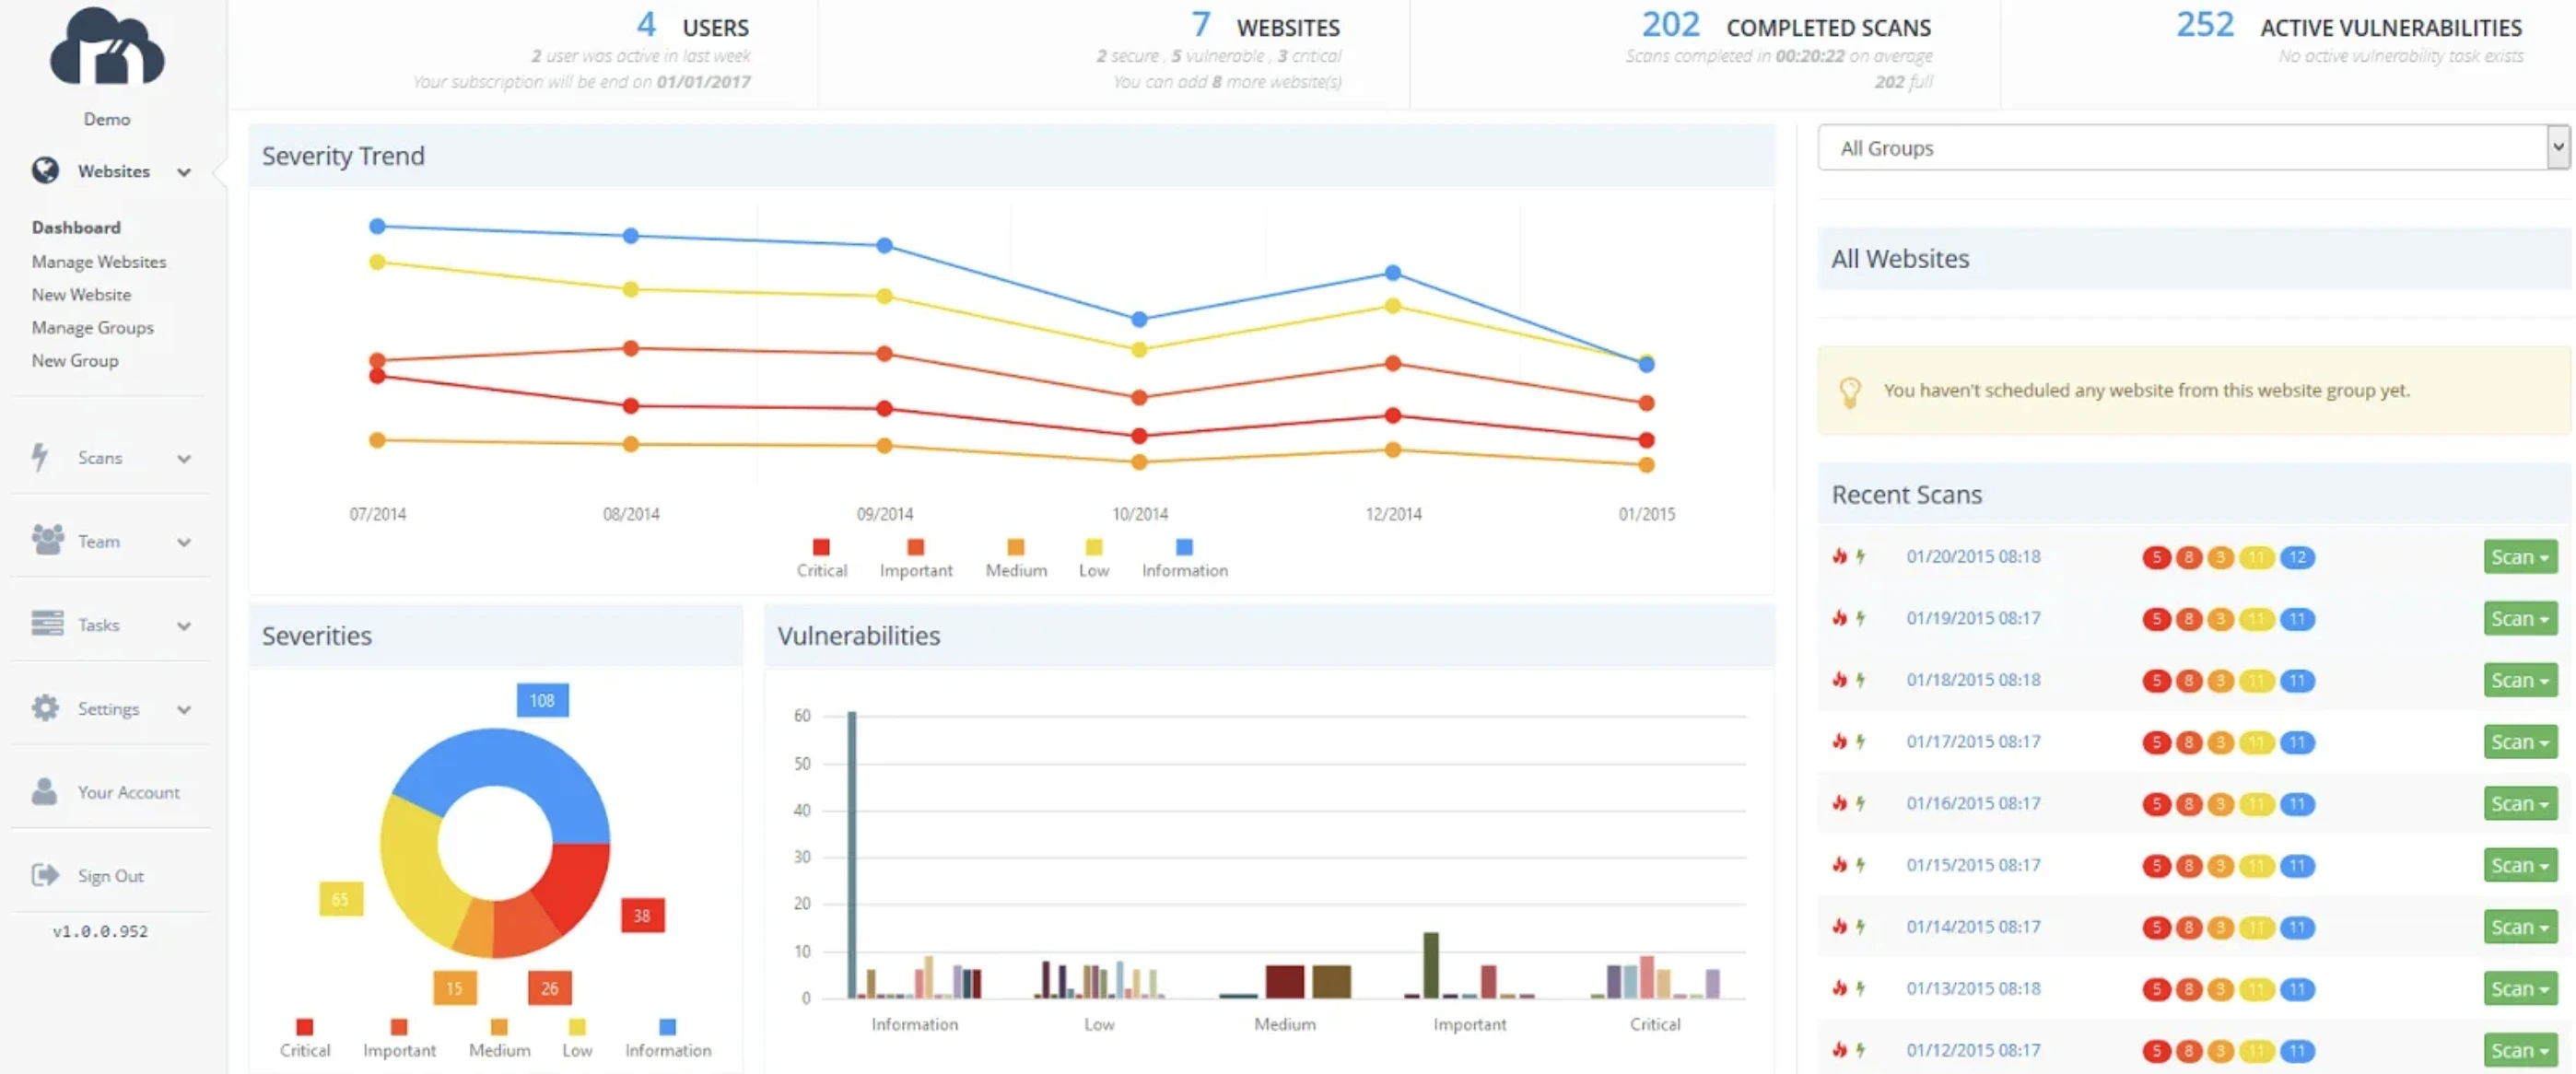This screenshot has height=1074, width=2576.
Task: Select the Scans lightning icon
Action: point(40,457)
